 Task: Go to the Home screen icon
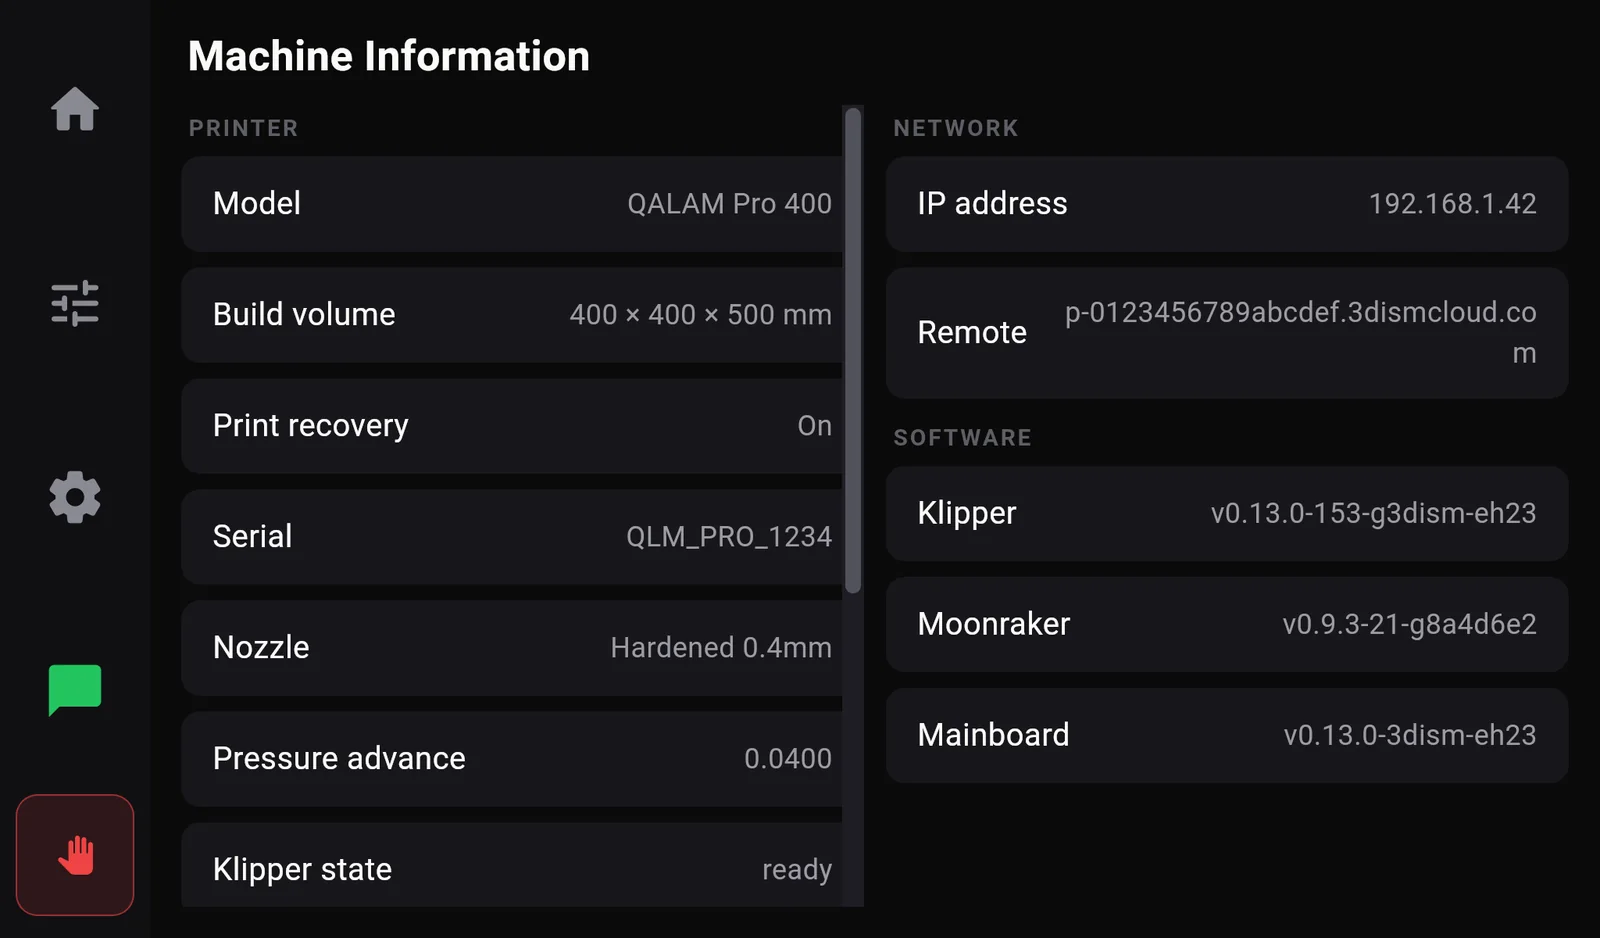[x=75, y=109]
